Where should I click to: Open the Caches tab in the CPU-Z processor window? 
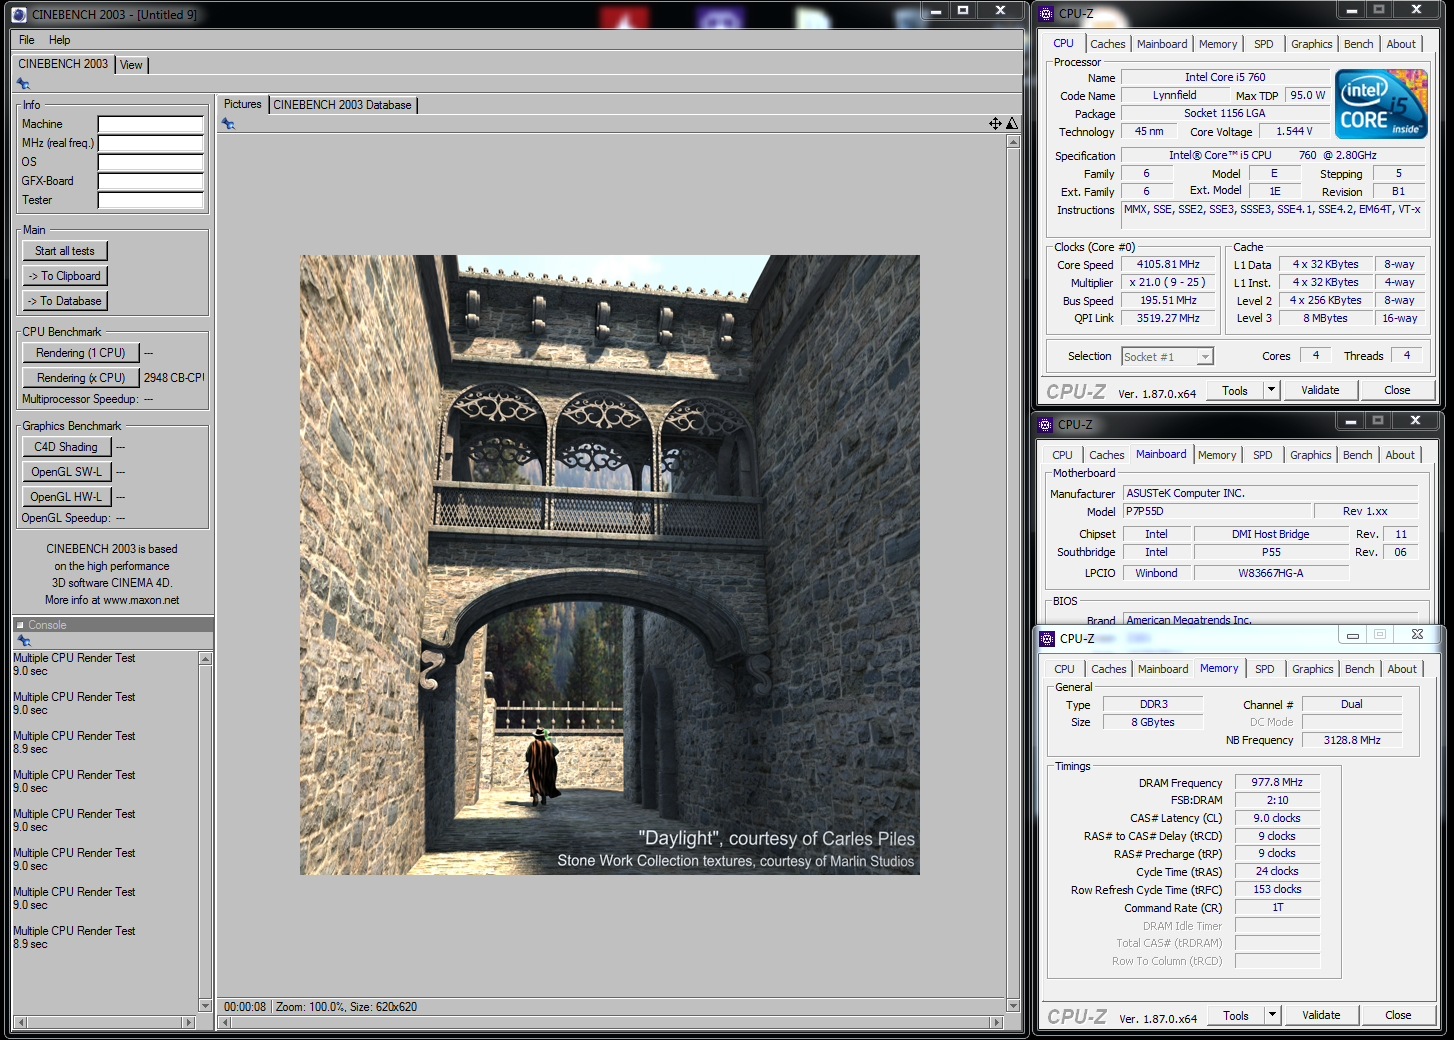pos(1108,44)
